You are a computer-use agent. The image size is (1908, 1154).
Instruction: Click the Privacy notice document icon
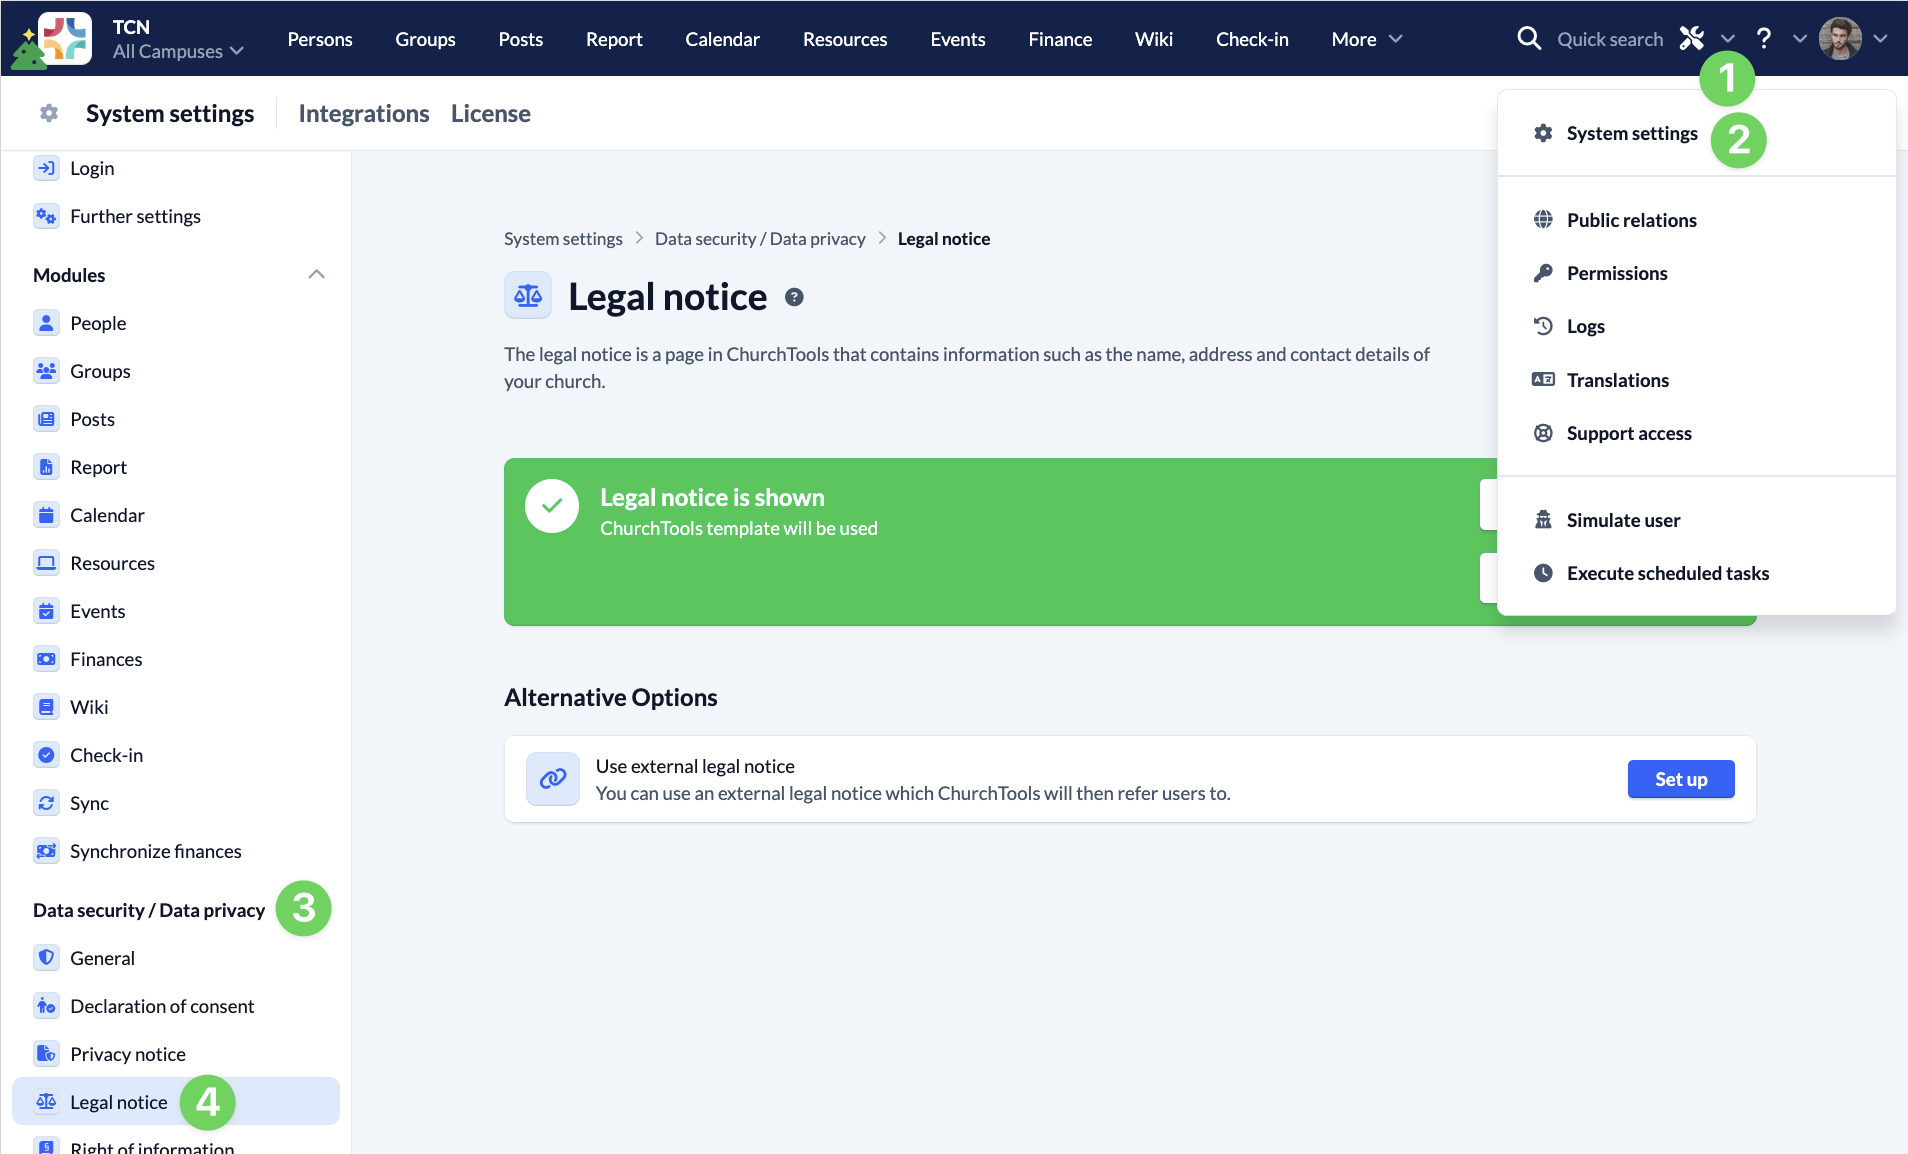(x=46, y=1054)
